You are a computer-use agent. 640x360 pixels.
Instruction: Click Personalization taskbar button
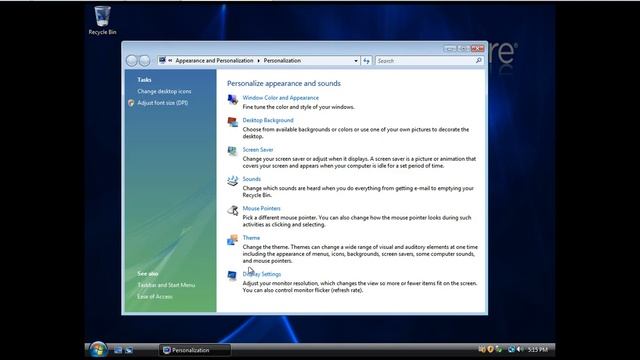tap(195, 350)
